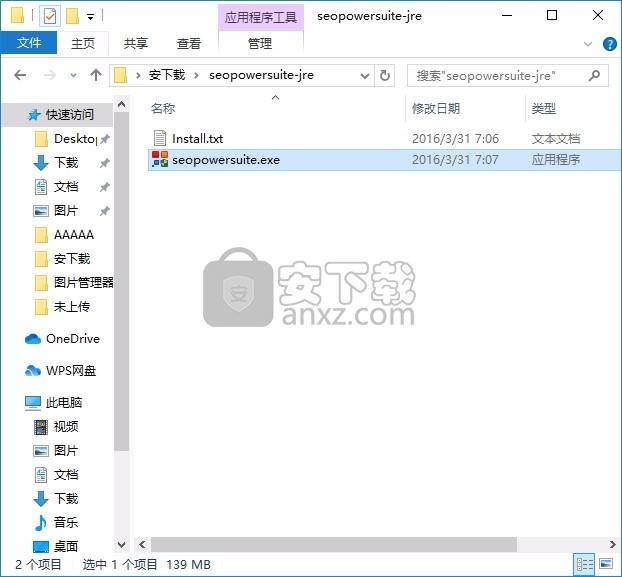622x577 pixels.
Task: Click the seopowersuite.exe application icon
Action: (x=160, y=159)
